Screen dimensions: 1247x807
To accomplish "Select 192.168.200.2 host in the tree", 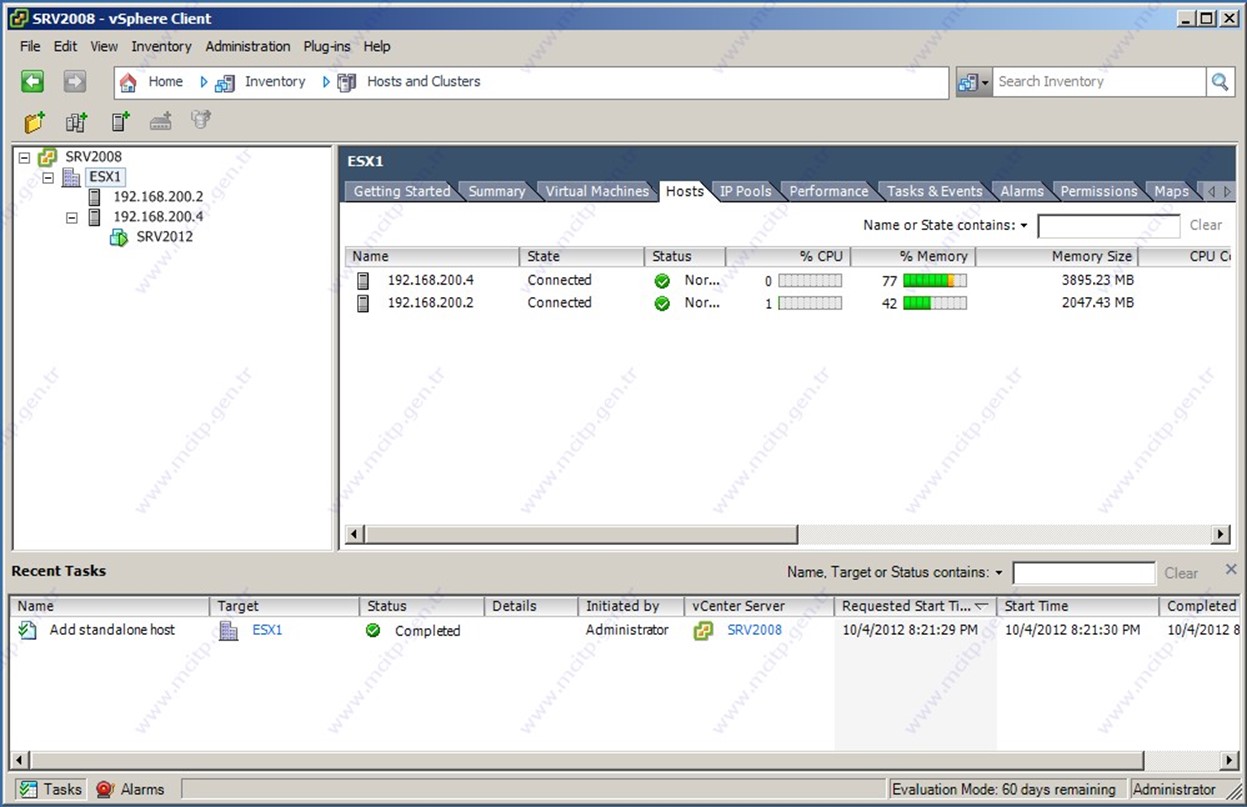I will coord(158,197).
